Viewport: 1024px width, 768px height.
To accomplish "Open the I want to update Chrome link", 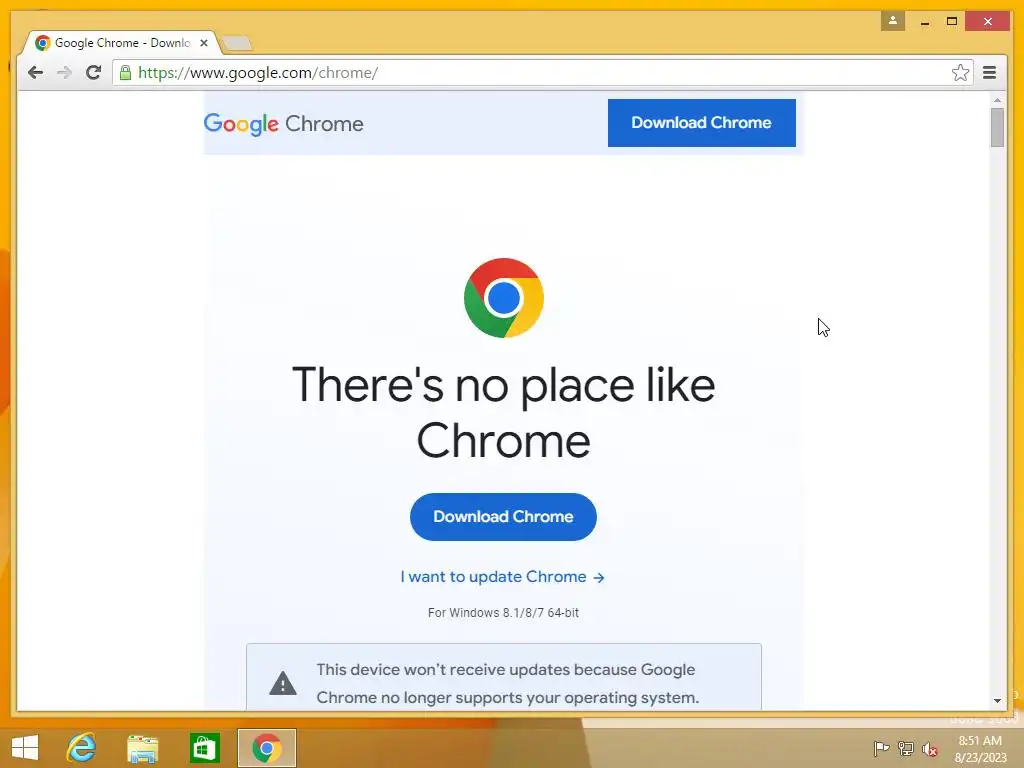I will 502,577.
